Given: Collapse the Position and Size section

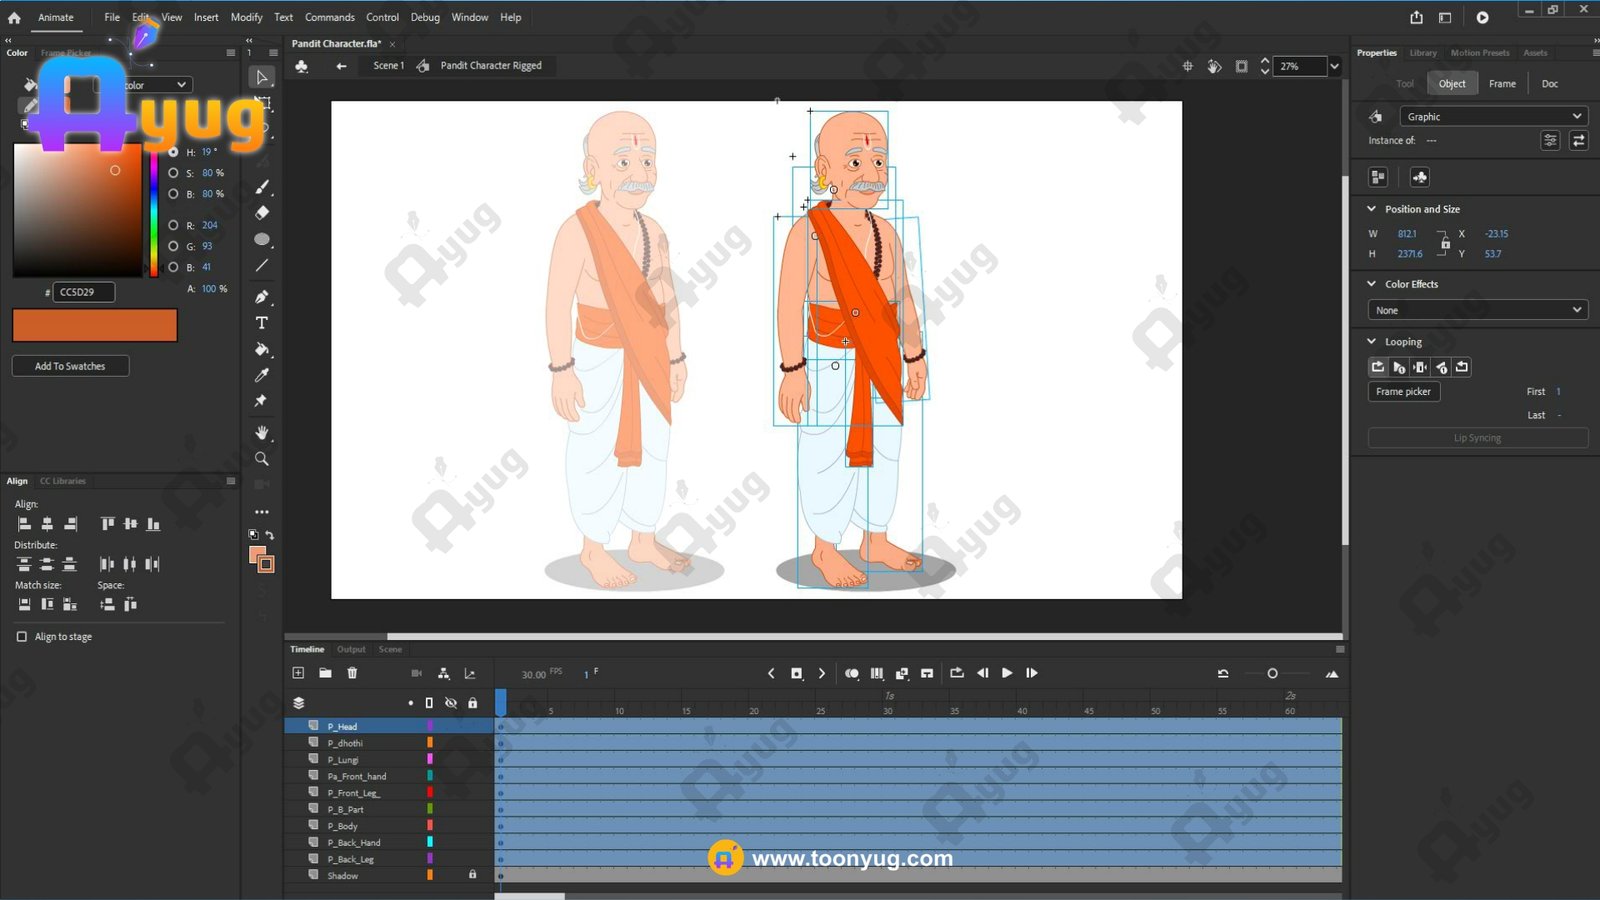Looking at the screenshot, I should pyautogui.click(x=1372, y=209).
